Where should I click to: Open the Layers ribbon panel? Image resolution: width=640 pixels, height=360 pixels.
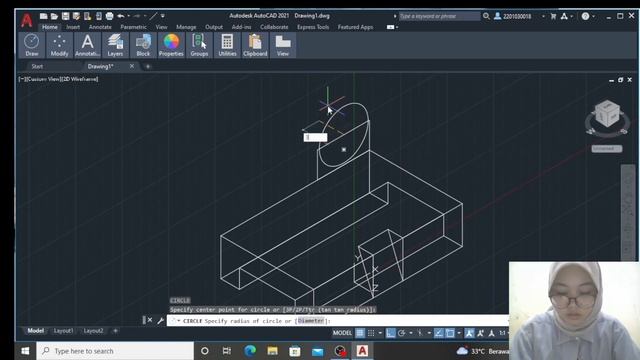[x=115, y=45]
